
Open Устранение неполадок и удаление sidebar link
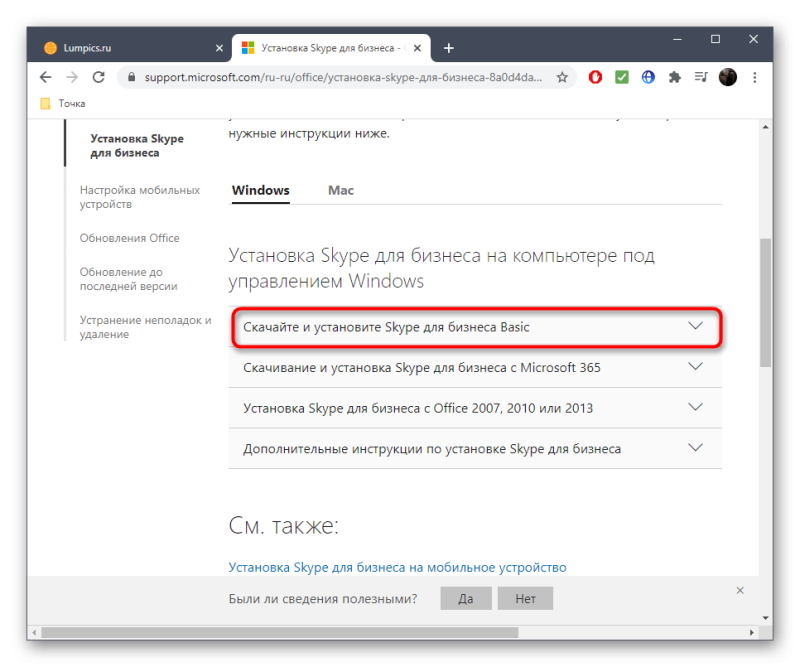(x=145, y=327)
